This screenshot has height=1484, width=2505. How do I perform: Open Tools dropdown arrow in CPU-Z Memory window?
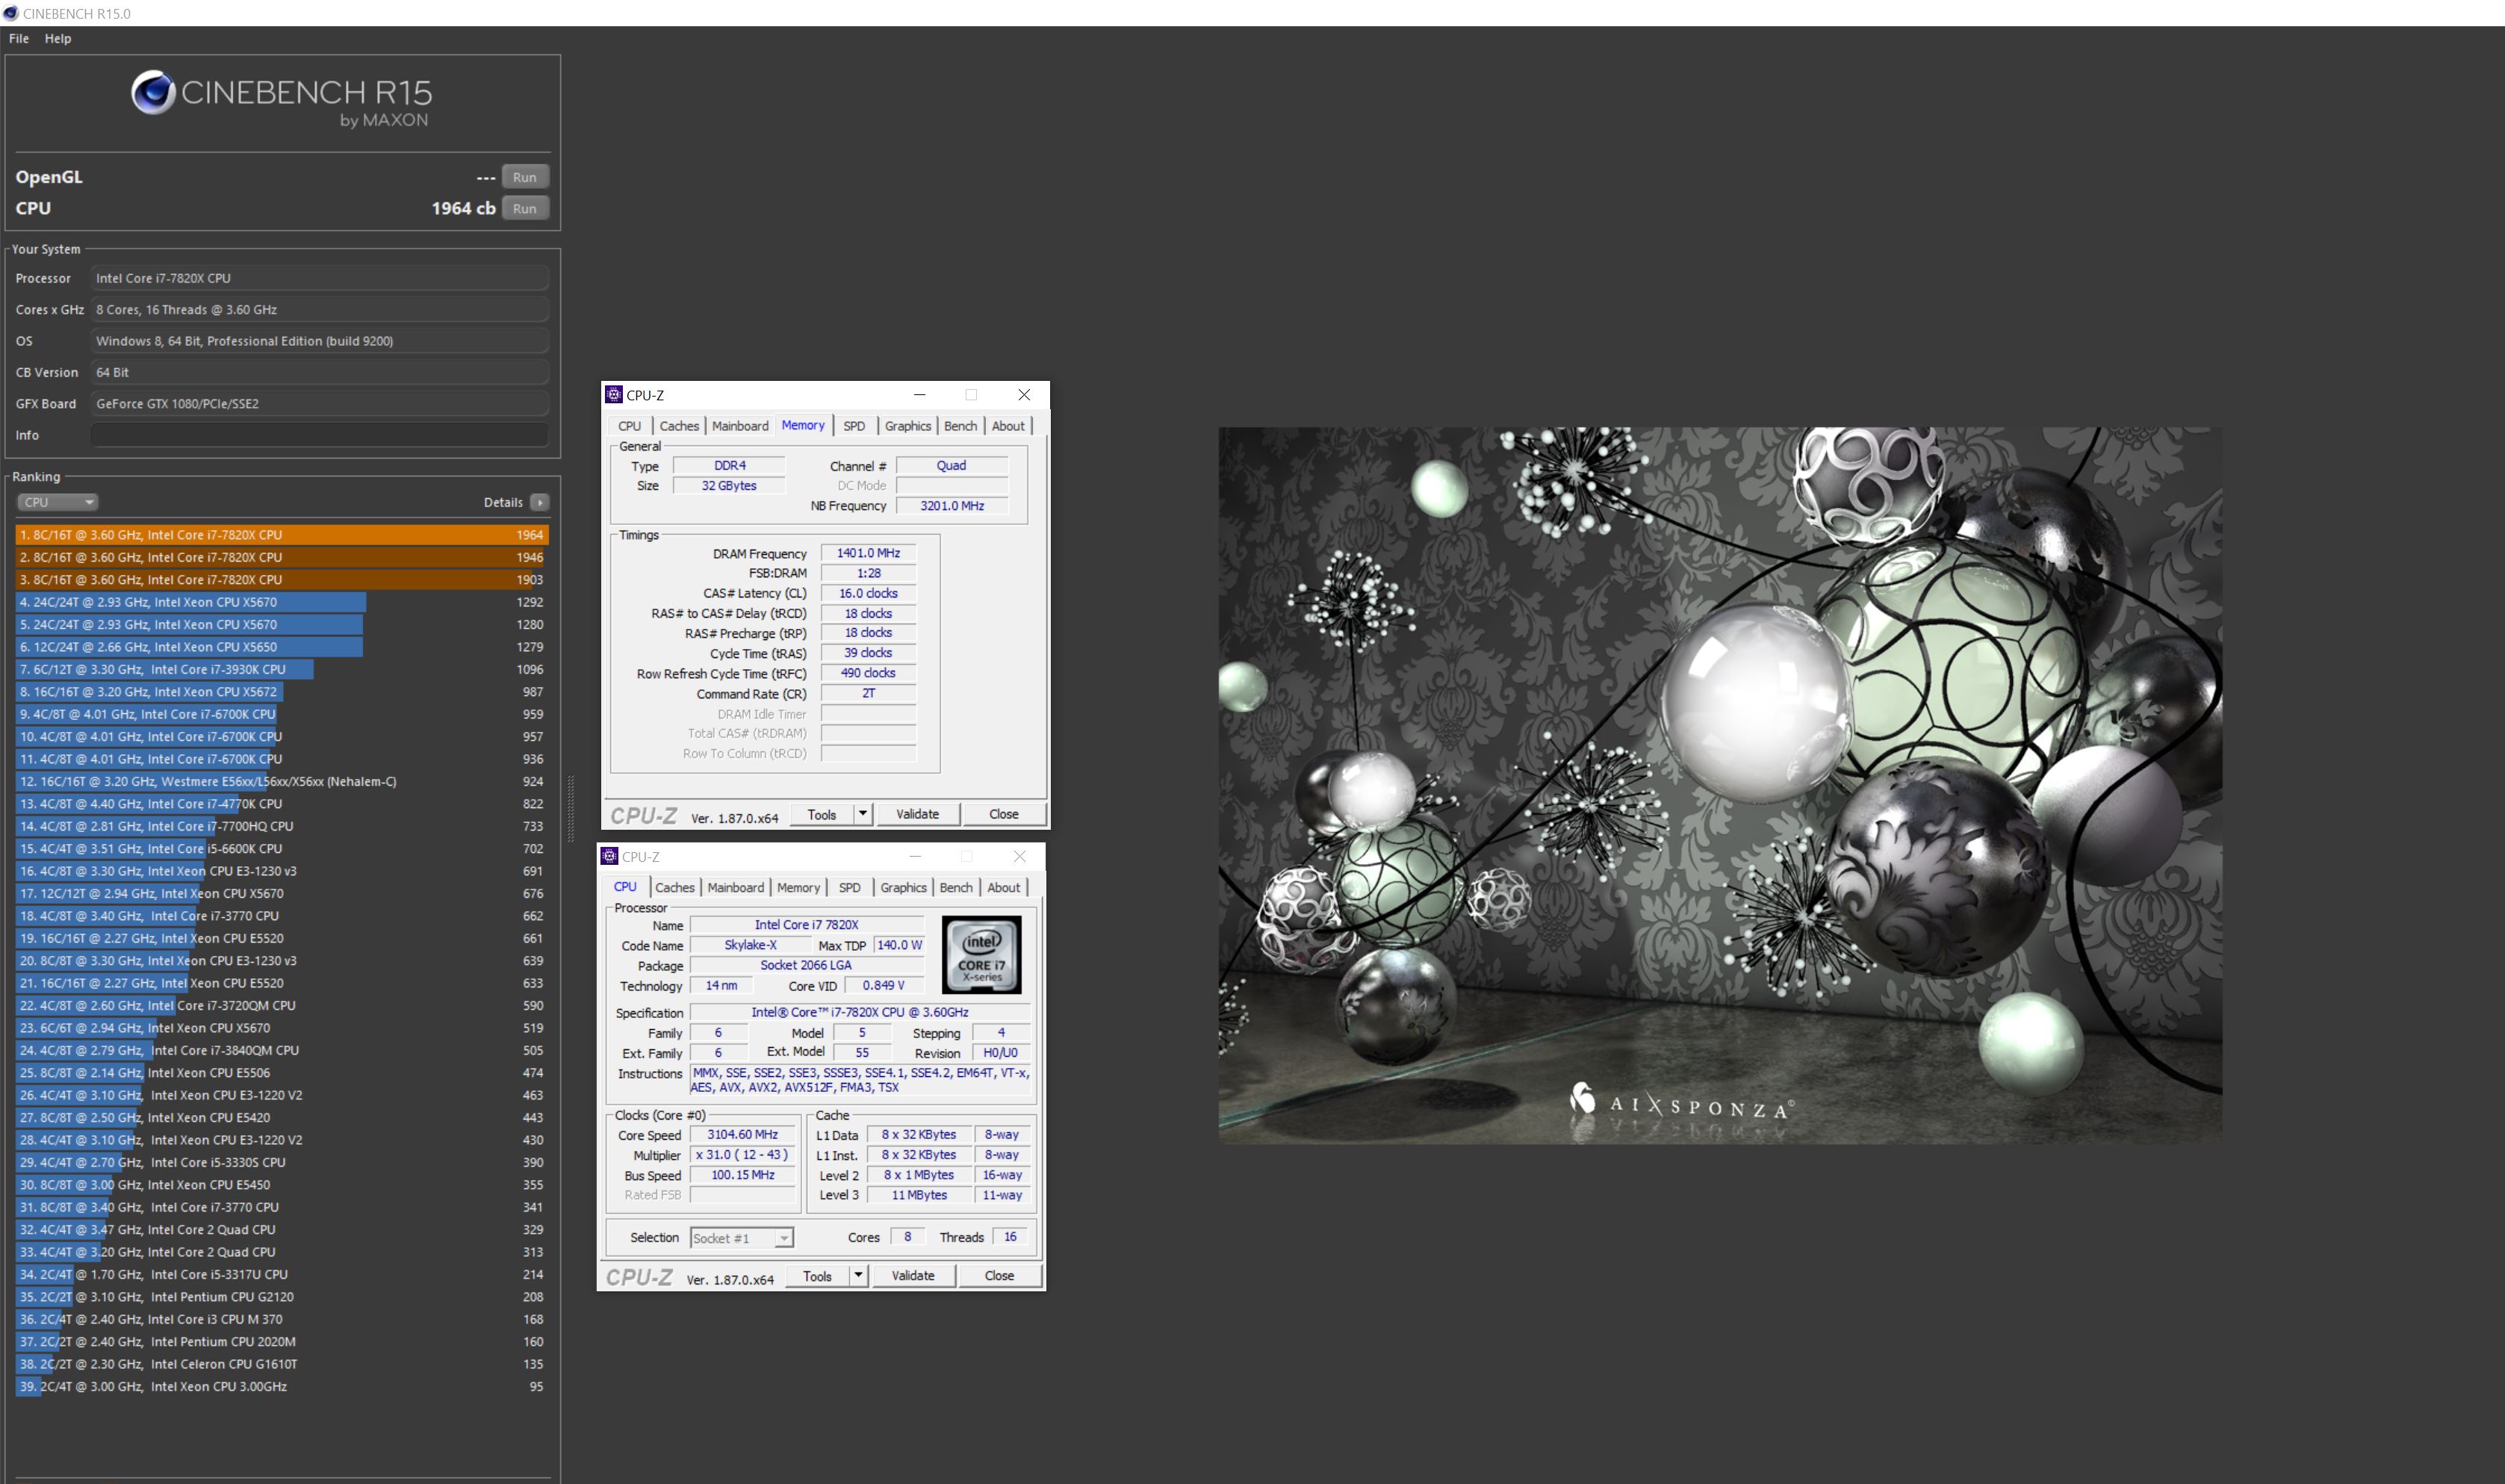(x=863, y=814)
